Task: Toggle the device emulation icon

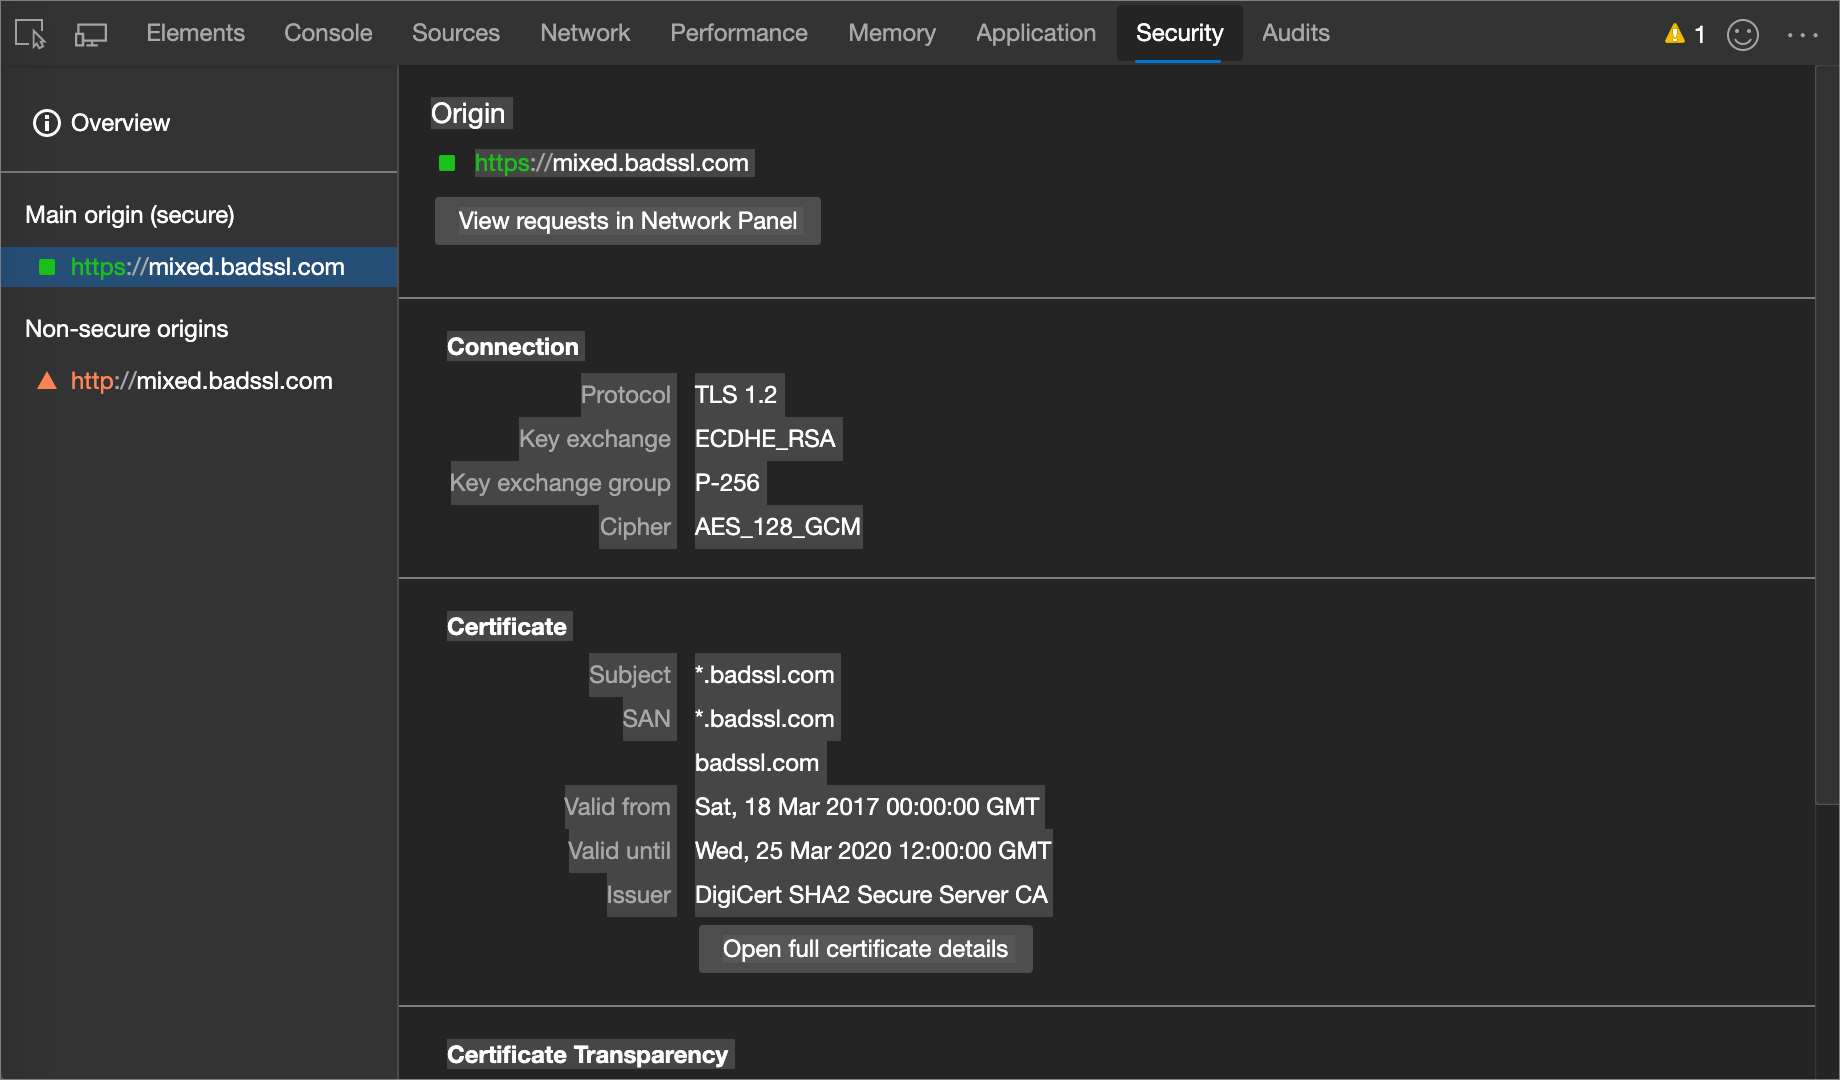Action: (91, 34)
